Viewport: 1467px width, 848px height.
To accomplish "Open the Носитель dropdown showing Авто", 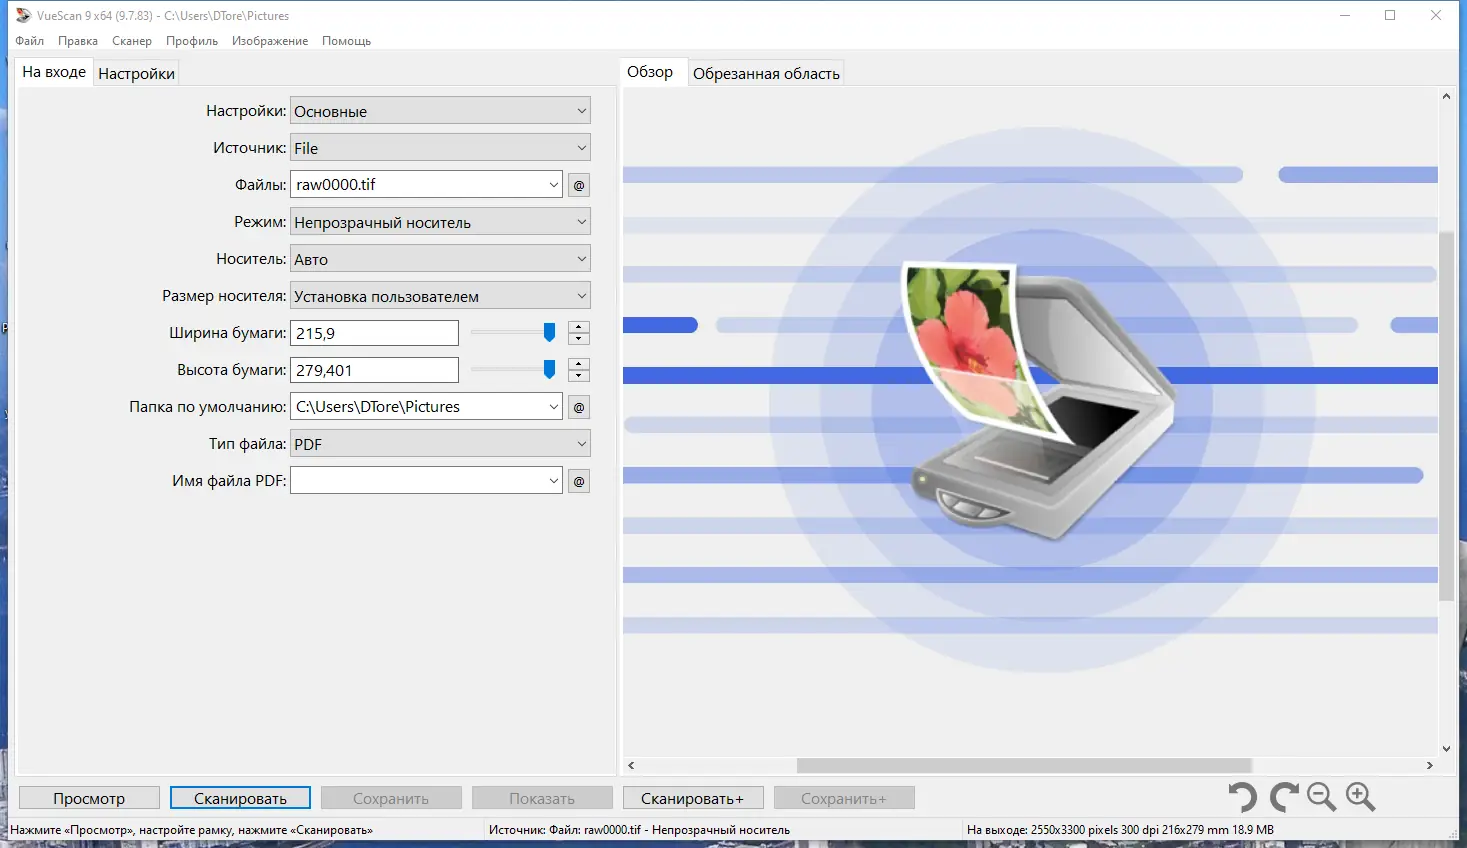I will (x=440, y=259).
